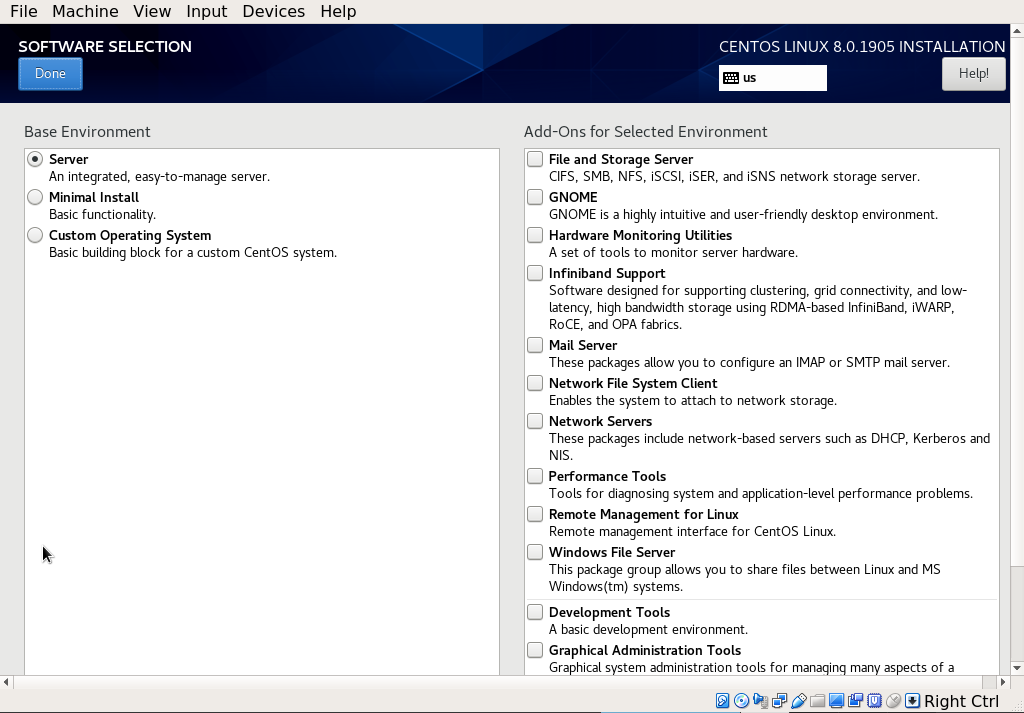Viewport: 1024px width, 713px height.
Task: Open the Devices menu
Action: (x=273, y=11)
